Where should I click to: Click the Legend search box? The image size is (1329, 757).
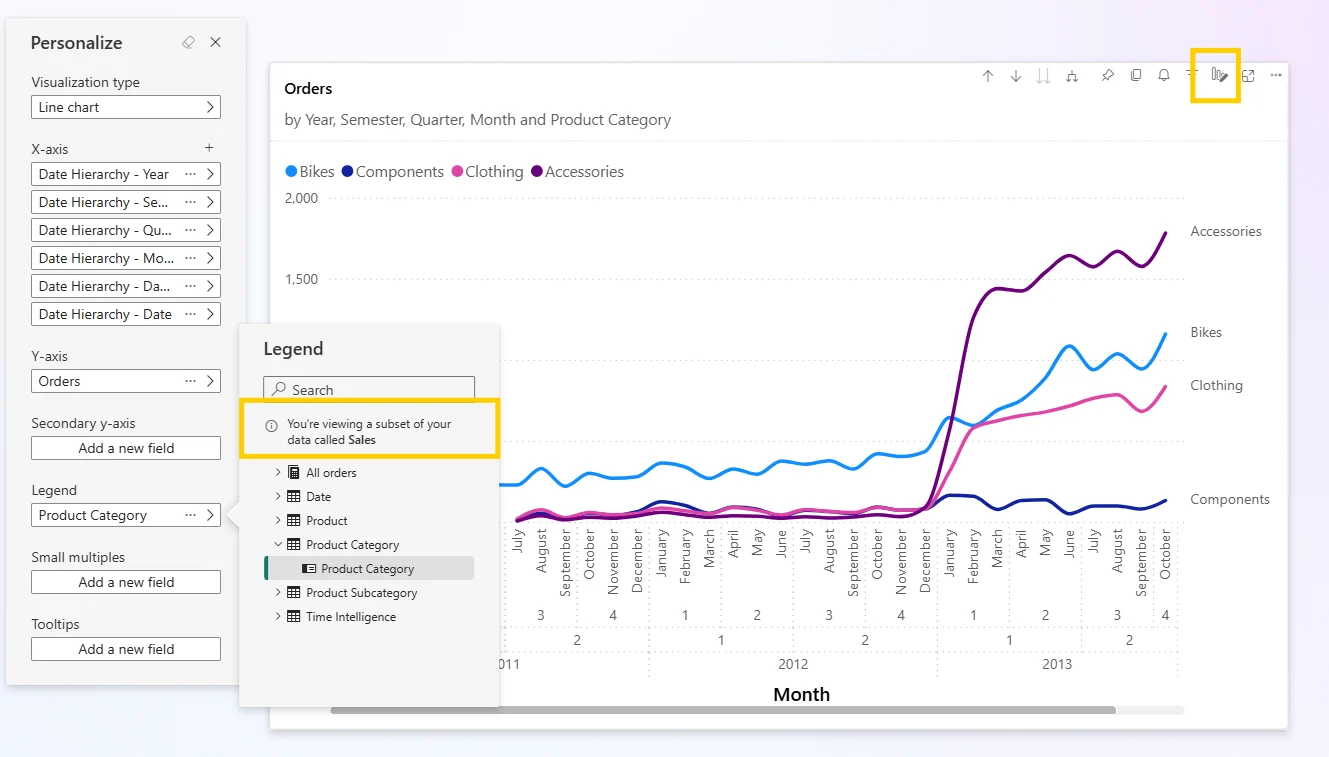coord(369,389)
